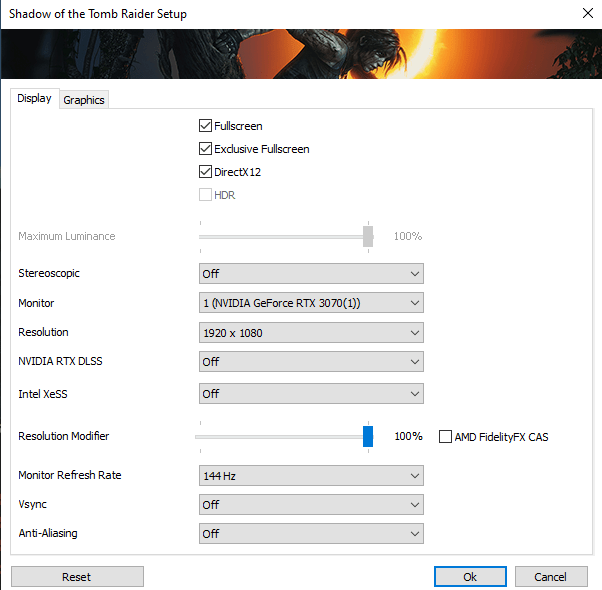Click the Maximum Luminance slider handle
602x590 pixels.
[x=368, y=236]
